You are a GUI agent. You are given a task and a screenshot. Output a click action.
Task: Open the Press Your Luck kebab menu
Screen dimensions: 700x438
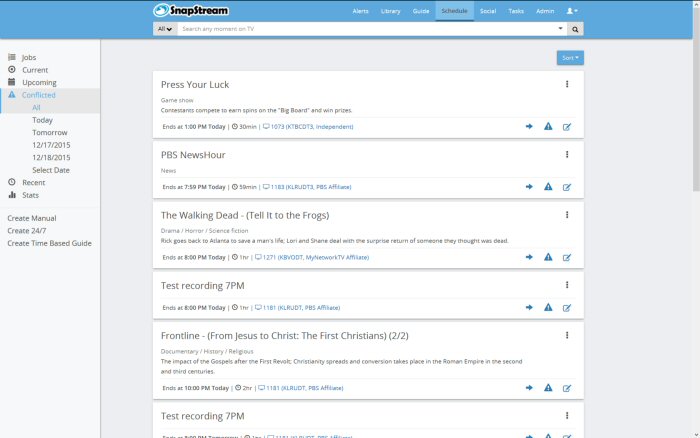click(x=567, y=84)
